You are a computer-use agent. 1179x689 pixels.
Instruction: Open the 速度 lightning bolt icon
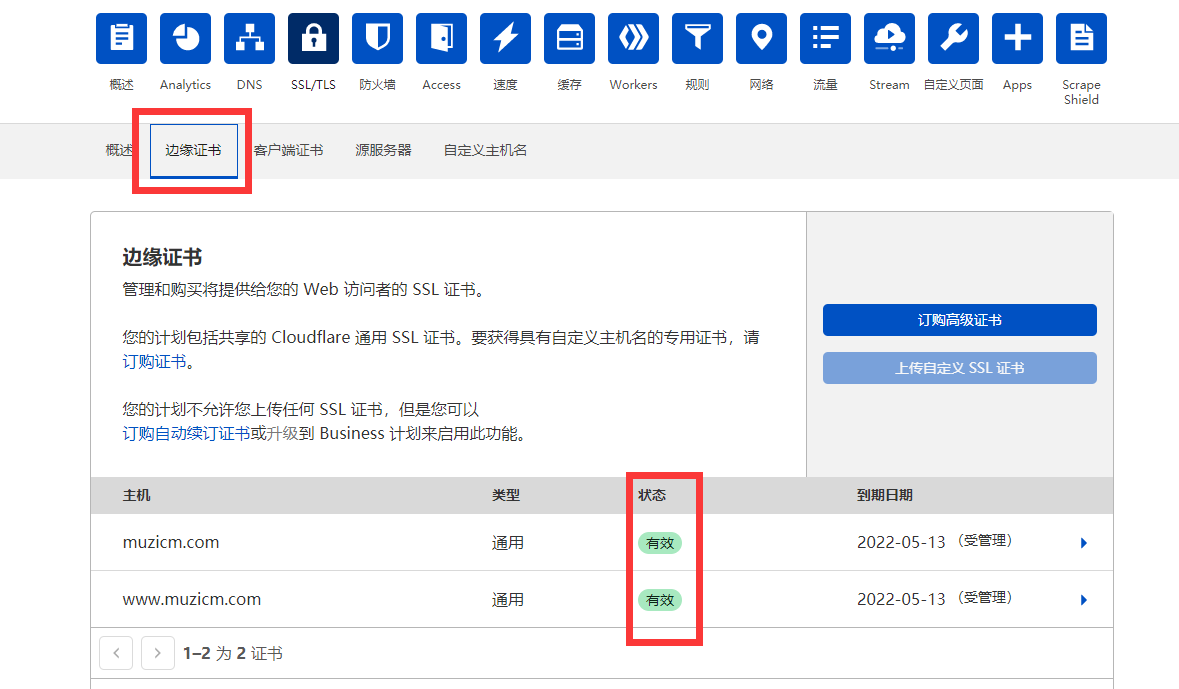point(505,38)
